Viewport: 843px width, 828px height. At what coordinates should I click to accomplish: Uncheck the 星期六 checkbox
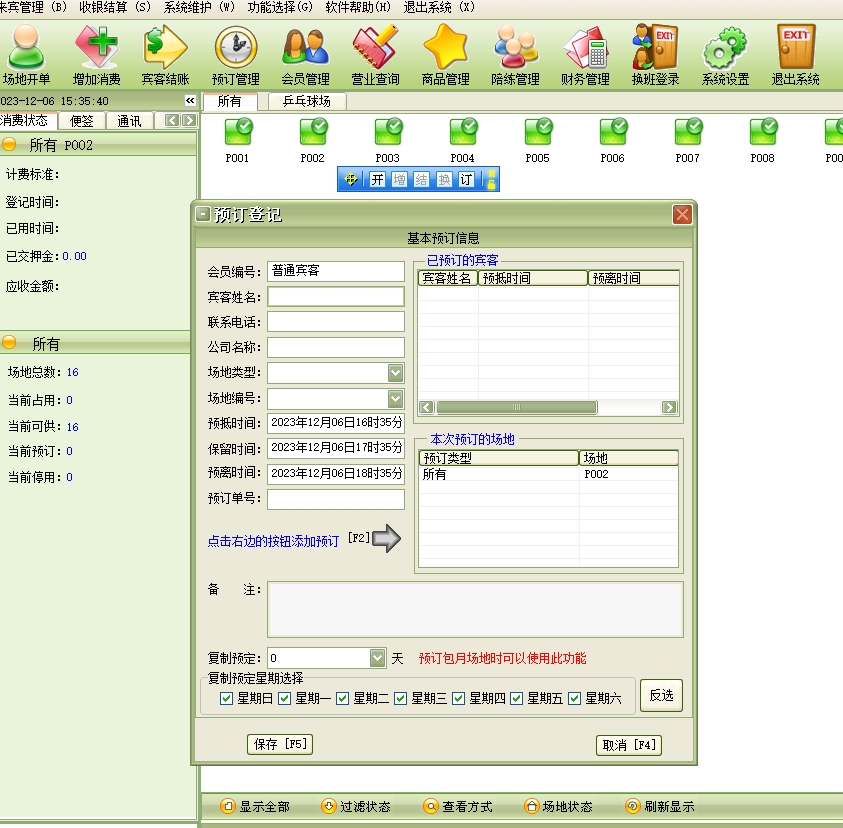pyautogui.click(x=575, y=698)
